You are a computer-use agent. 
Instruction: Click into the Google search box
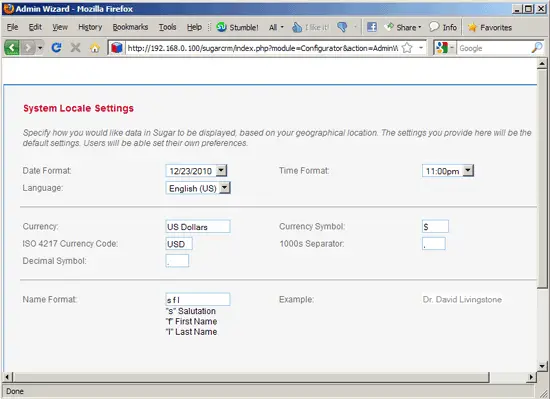click(494, 48)
